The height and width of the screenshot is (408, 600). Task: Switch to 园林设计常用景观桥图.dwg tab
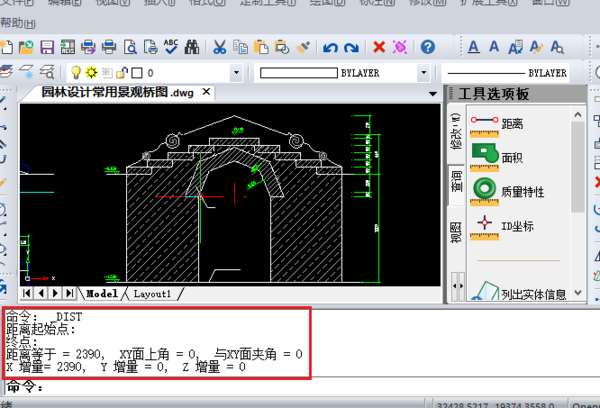coord(117,92)
